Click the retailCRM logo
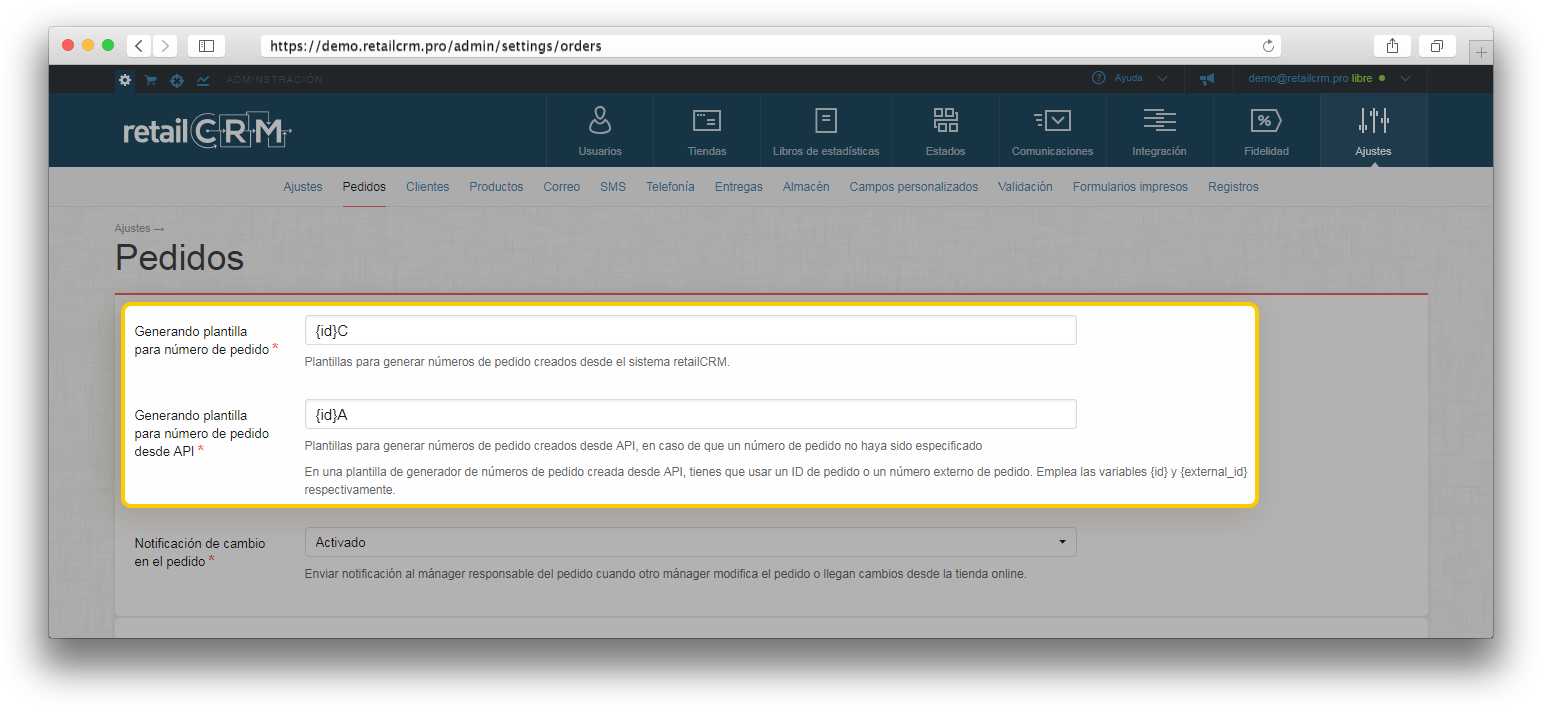Viewport: 1542px width, 709px height. click(207, 131)
